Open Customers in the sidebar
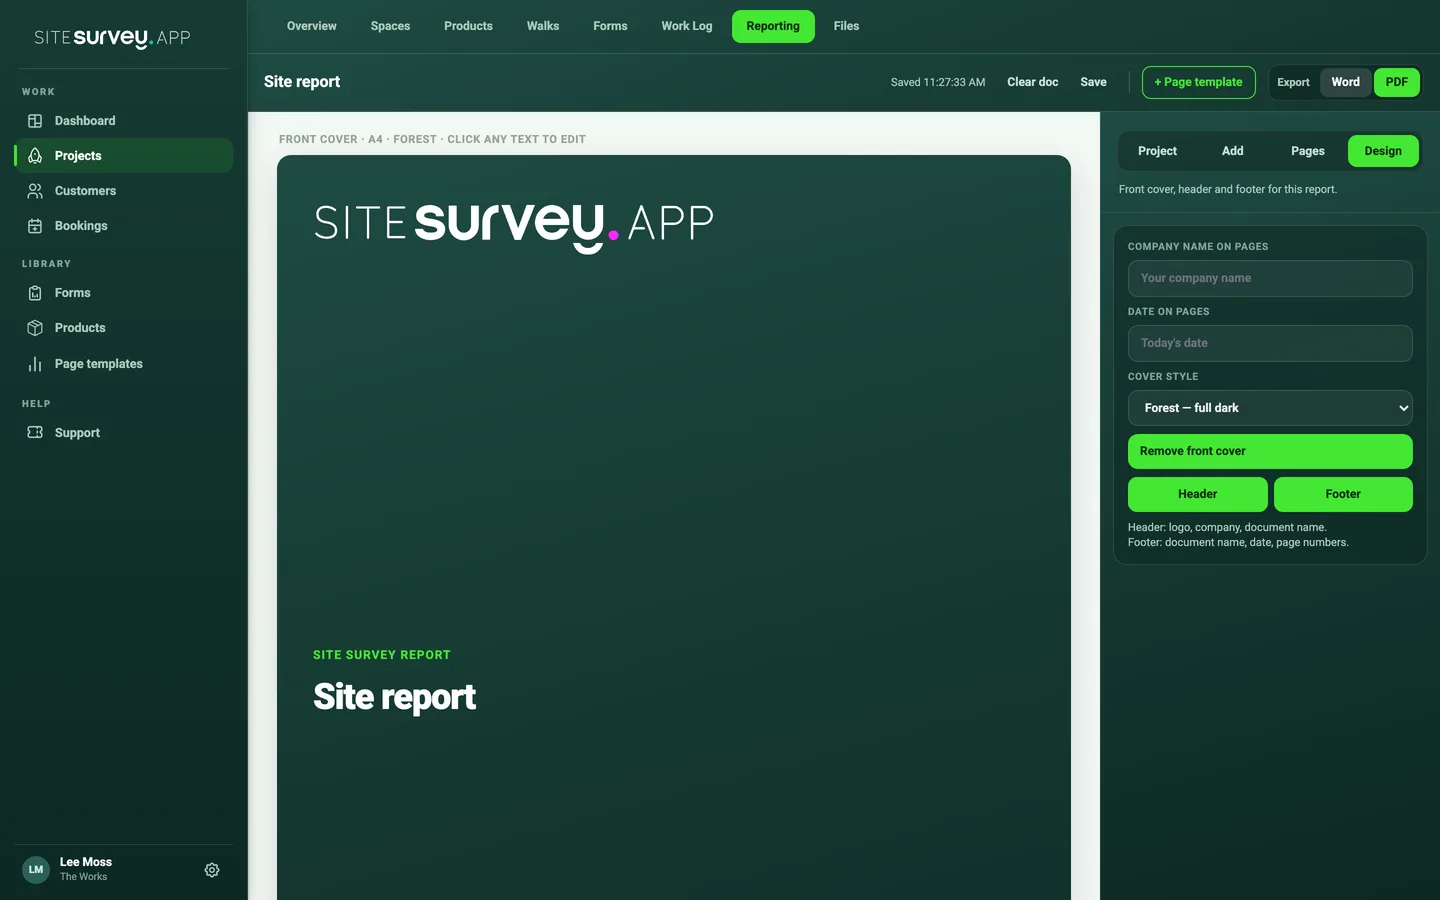The height and width of the screenshot is (900, 1440). 124,191
